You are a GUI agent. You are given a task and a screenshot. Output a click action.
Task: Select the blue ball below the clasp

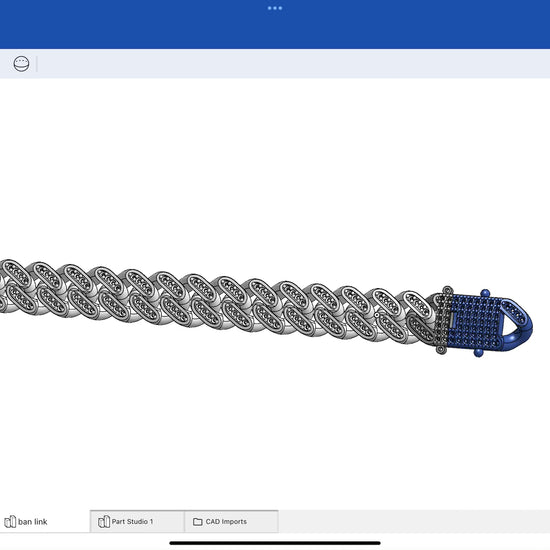(x=478, y=353)
